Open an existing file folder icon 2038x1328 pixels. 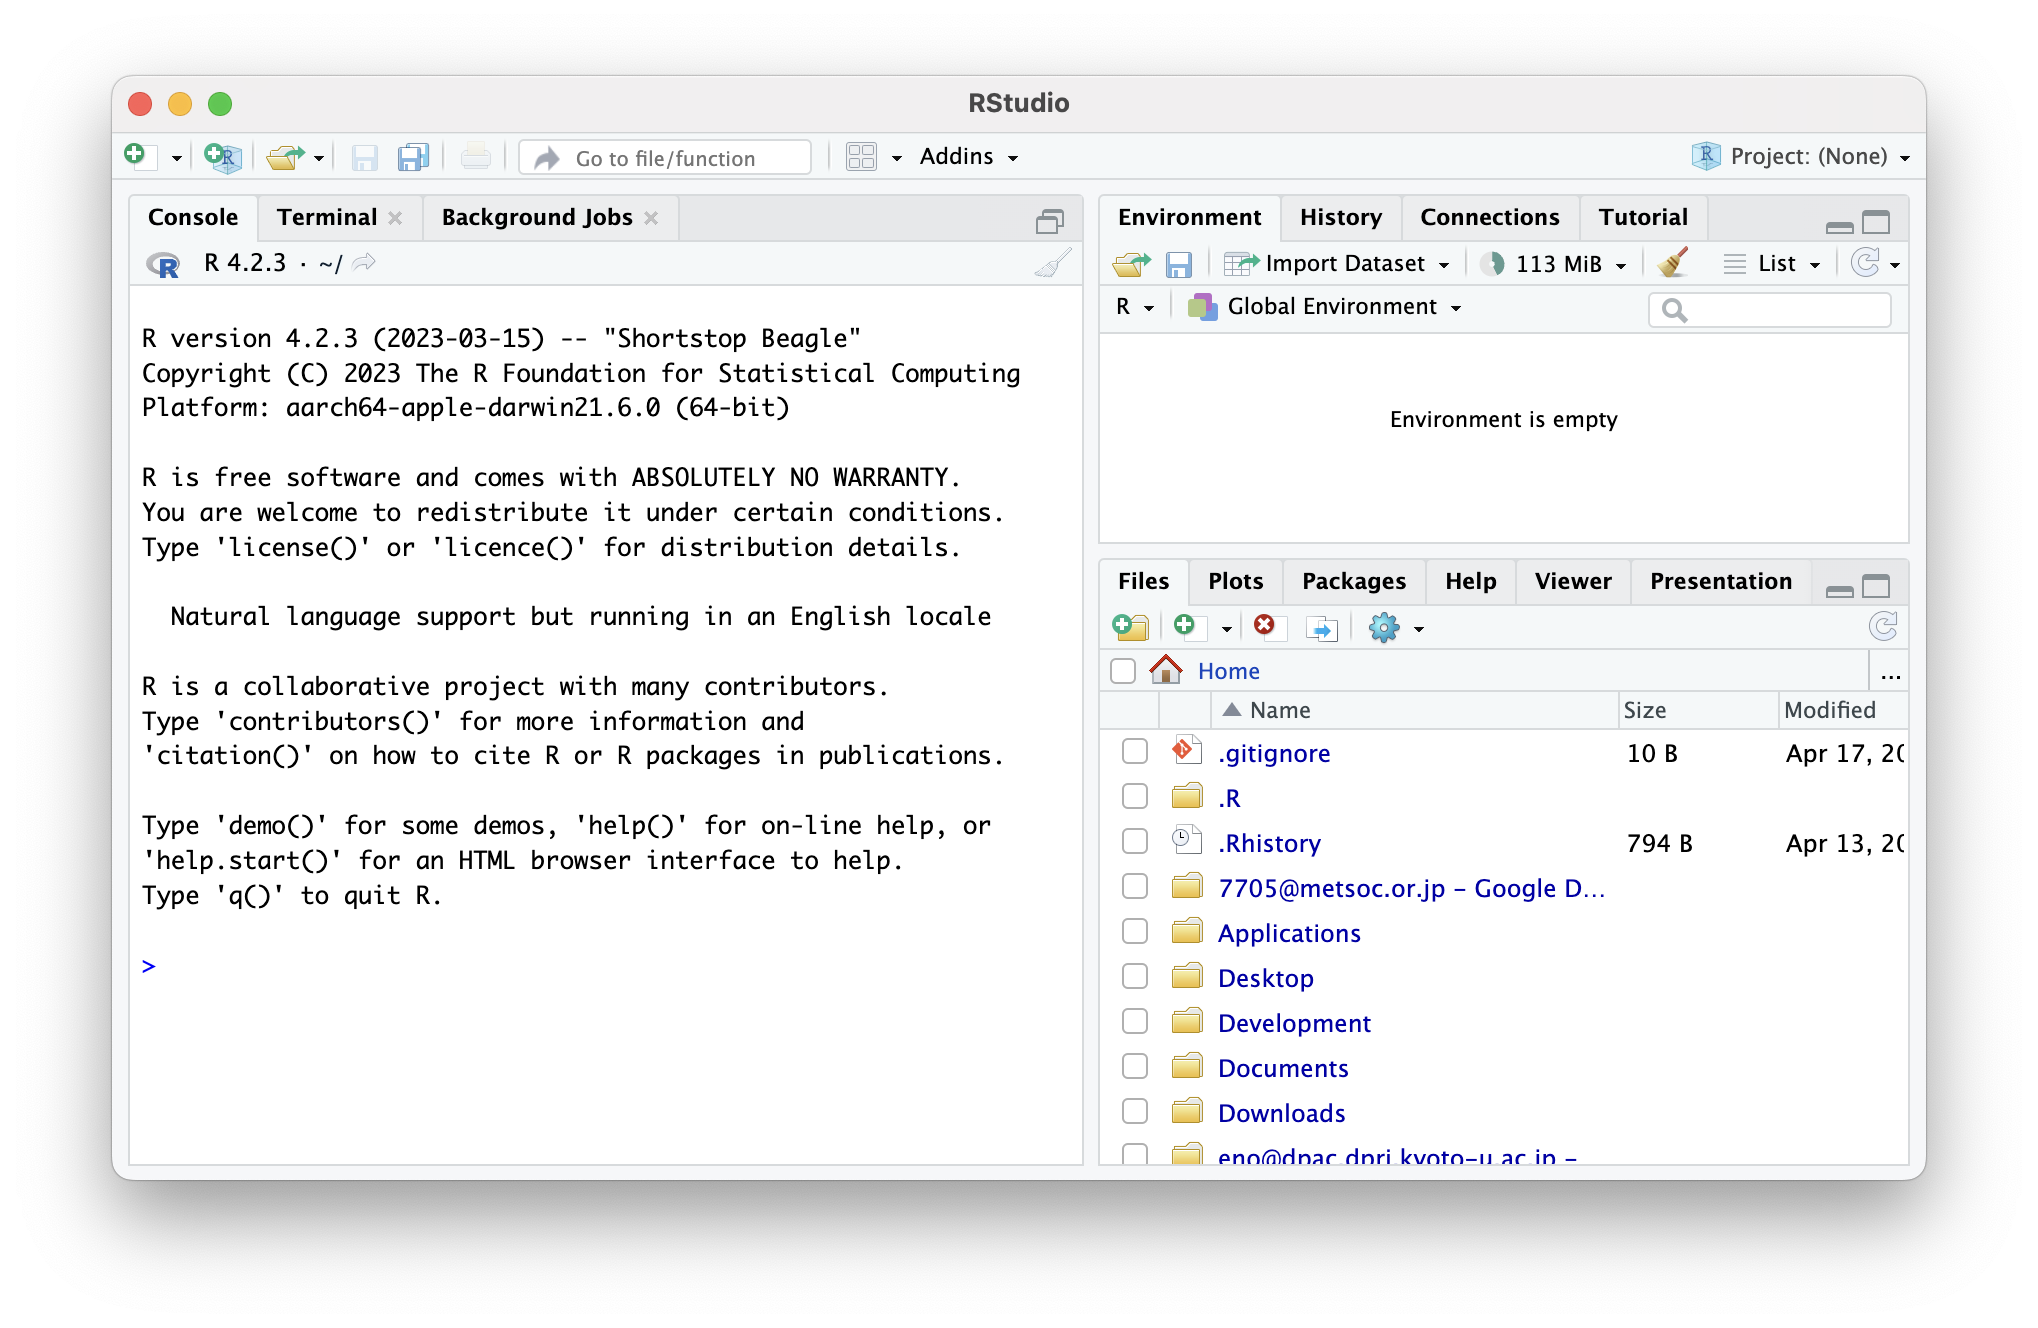tap(286, 157)
